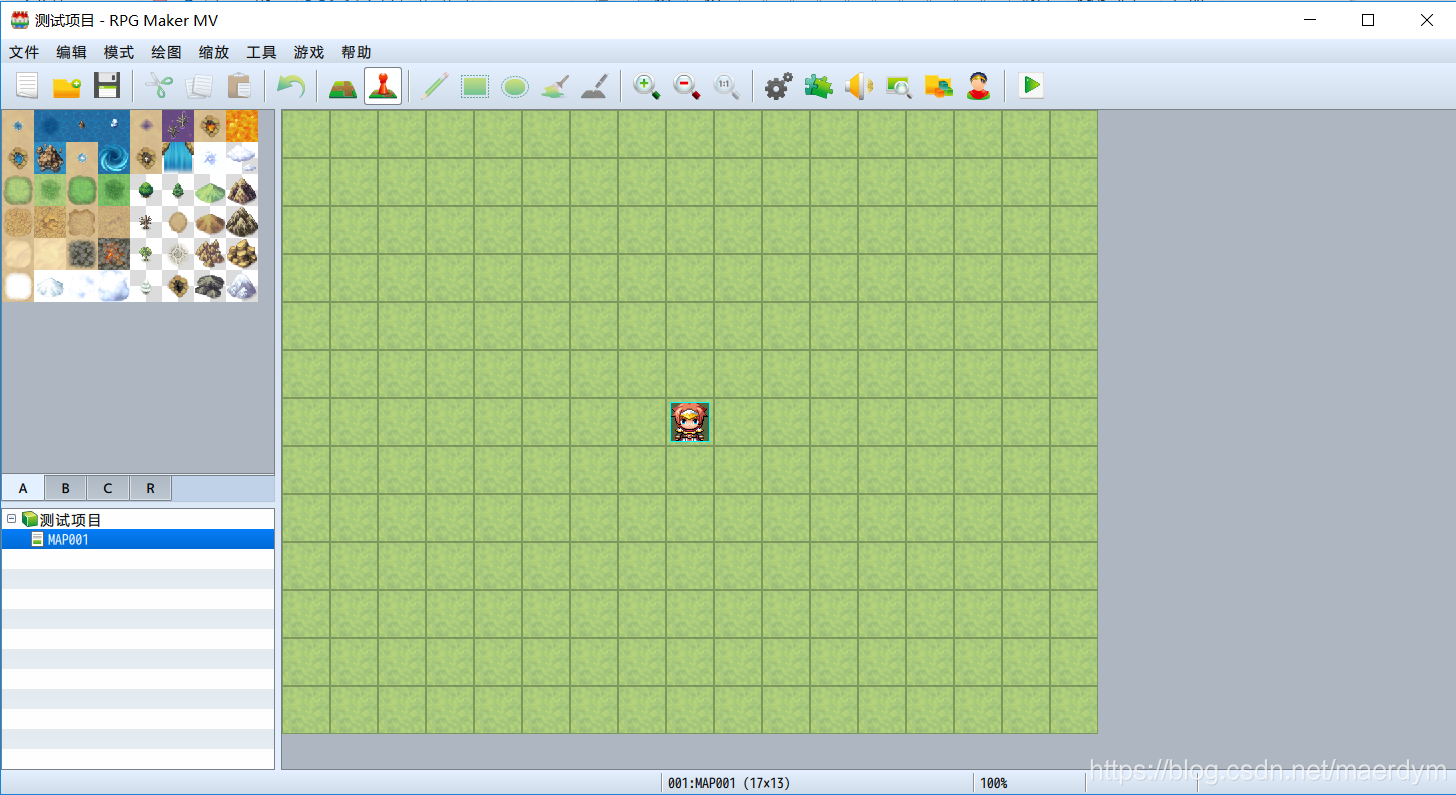Open the 绘图 menu

(166, 52)
